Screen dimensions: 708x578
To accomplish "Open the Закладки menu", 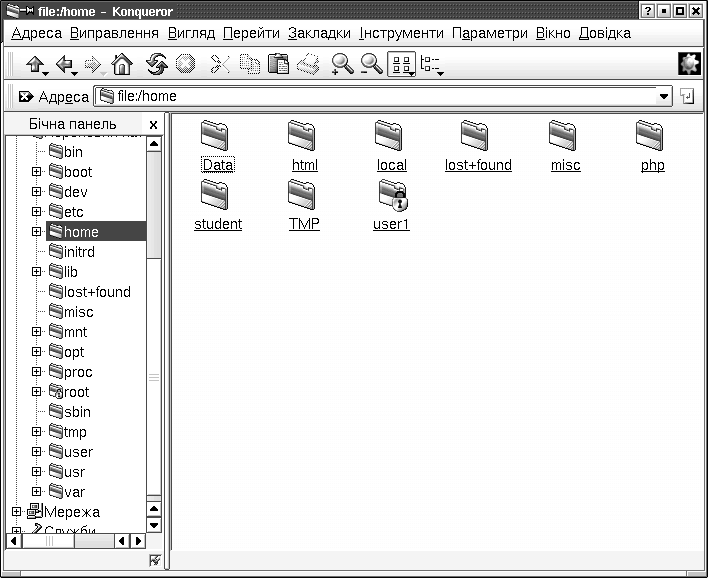I will [x=319, y=33].
